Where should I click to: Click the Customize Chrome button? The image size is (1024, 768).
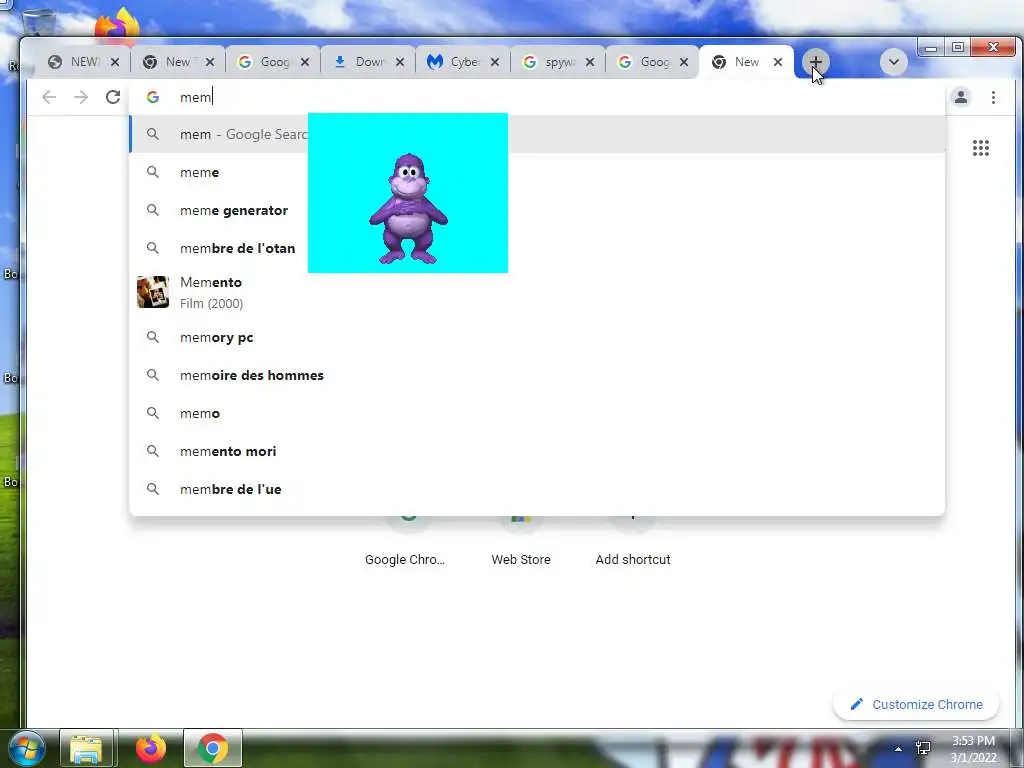coord(916,705)
